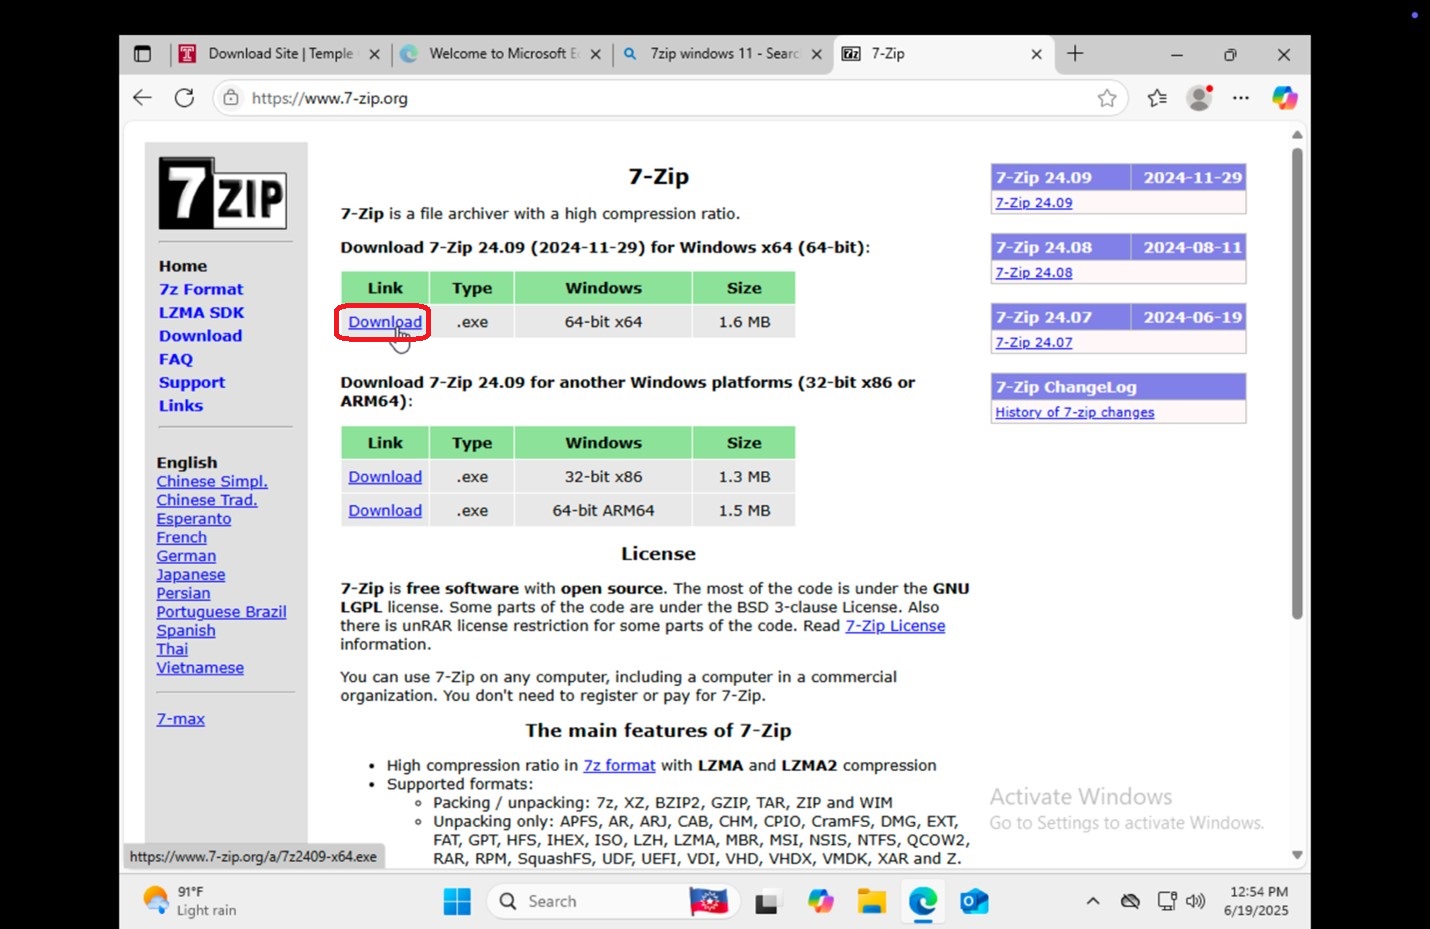
Task: Add this page to favorites star
Action: [x=1107, y=98]
